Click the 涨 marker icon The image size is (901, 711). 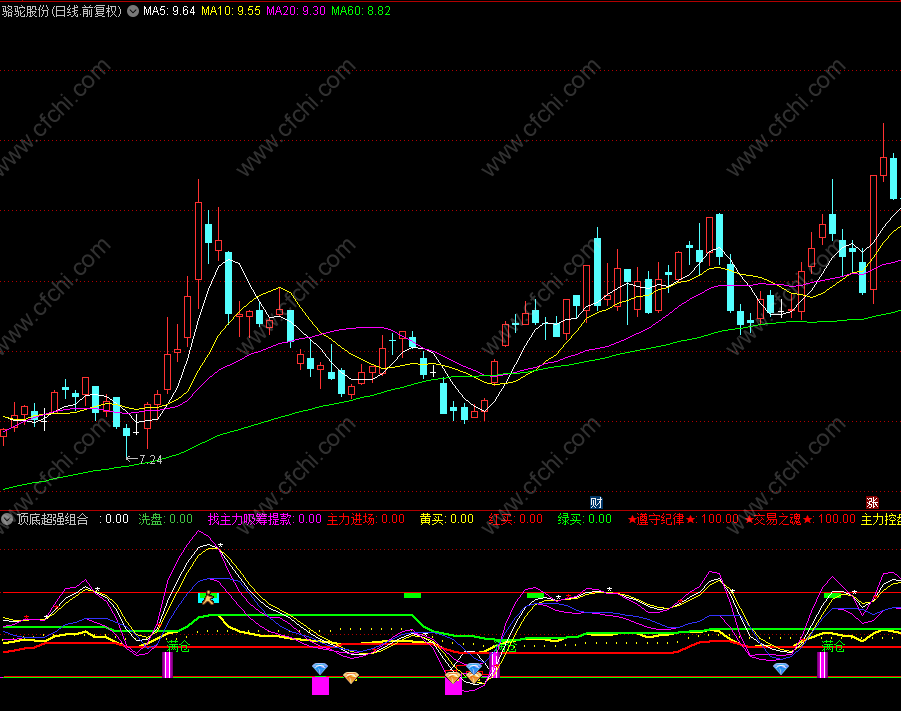[872, 503]
